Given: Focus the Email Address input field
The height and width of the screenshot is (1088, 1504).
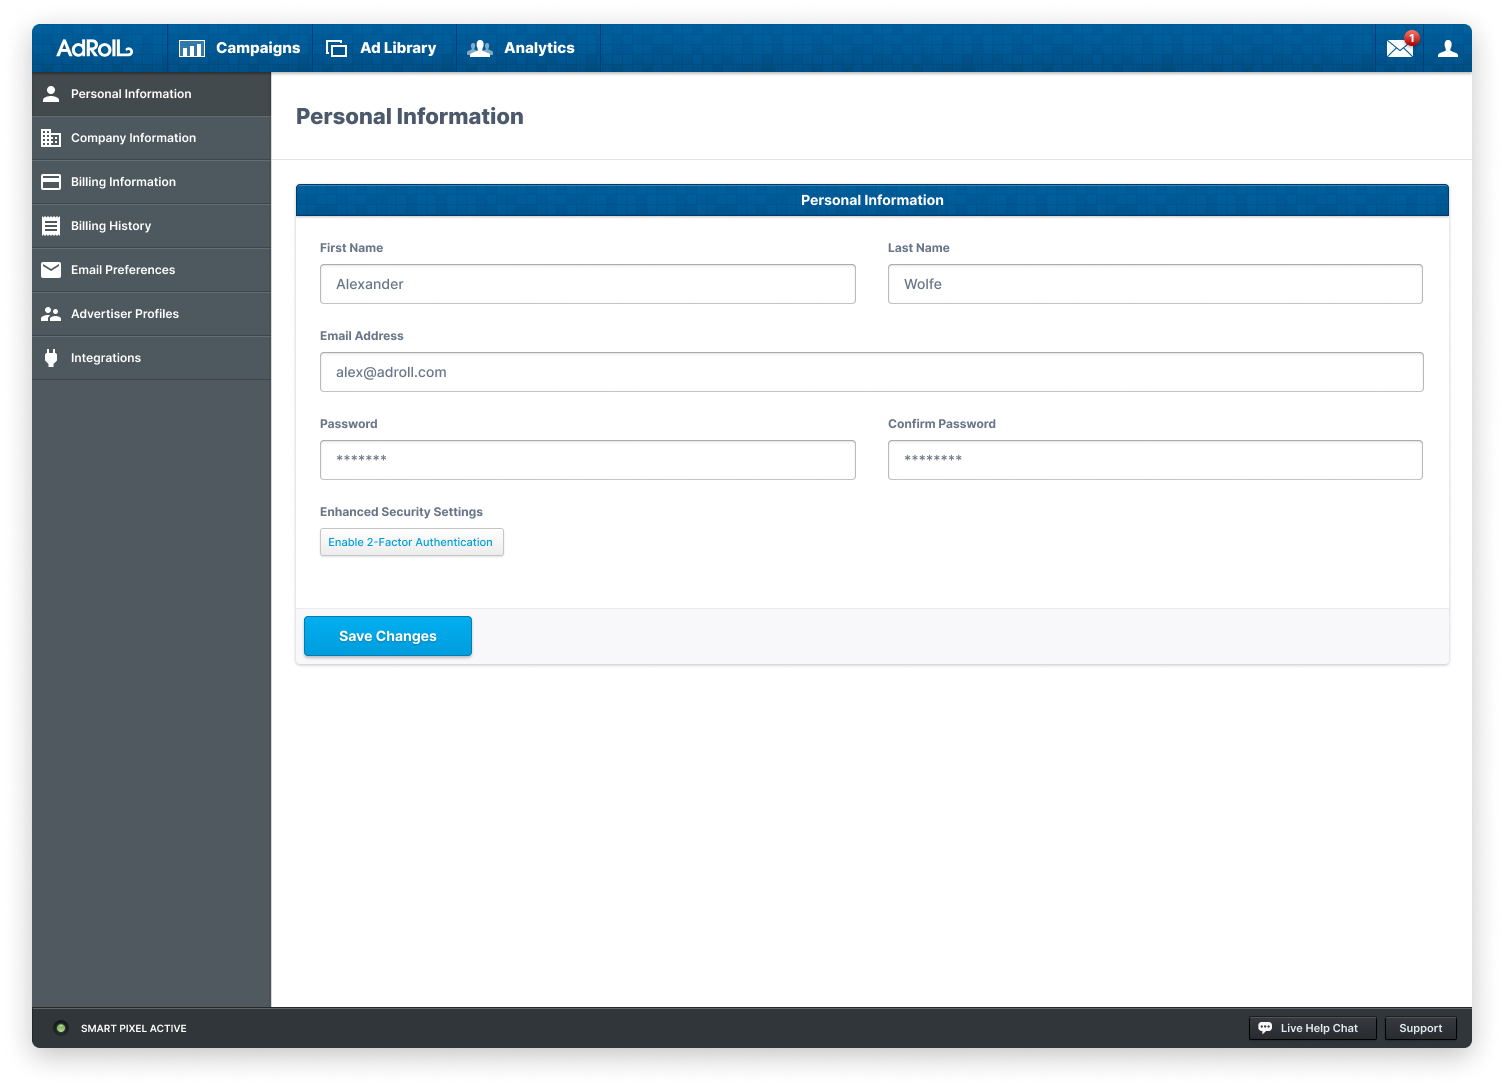Looking at the screenshot, I should coord(871,372).
